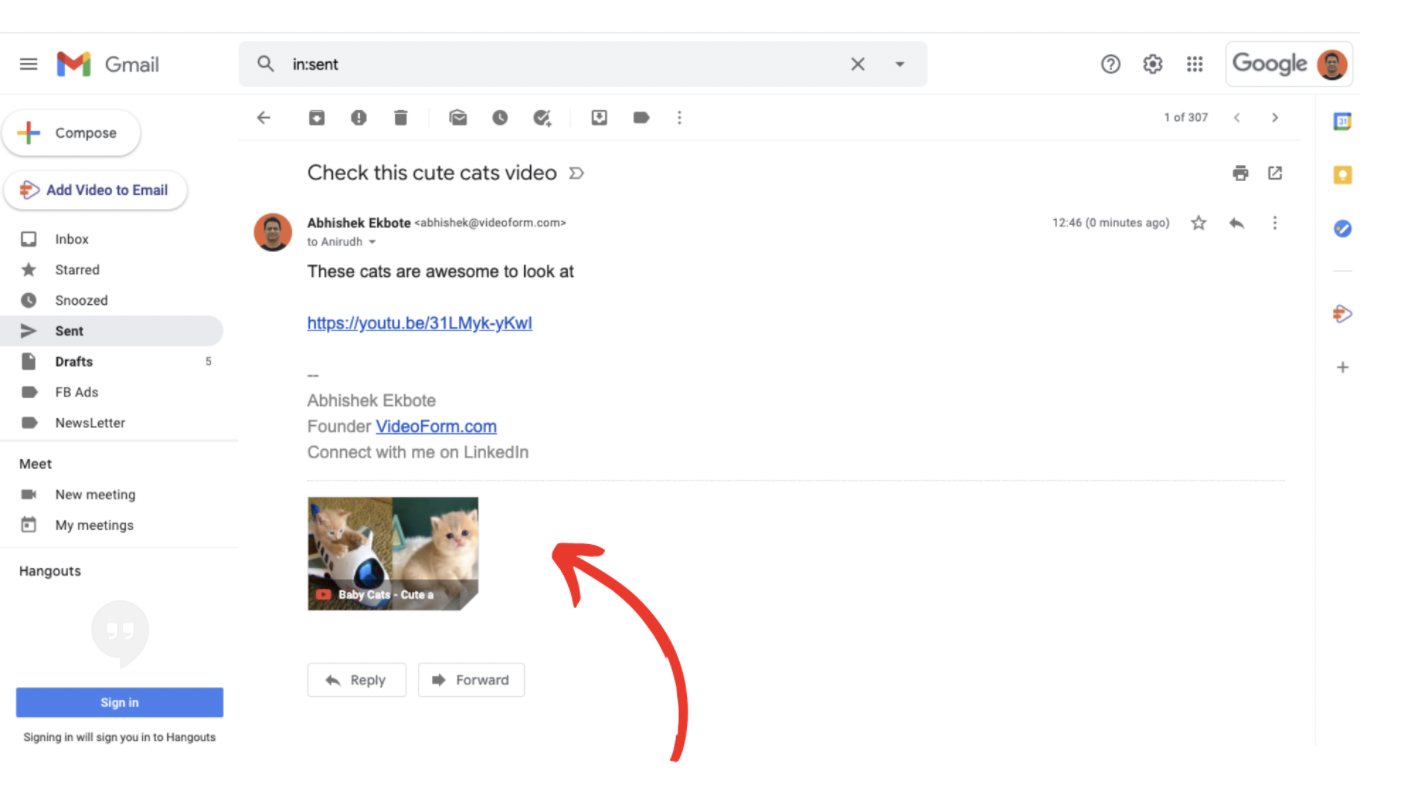
Task: Open VideoForm add-on in side panel
Action: 1343,314
